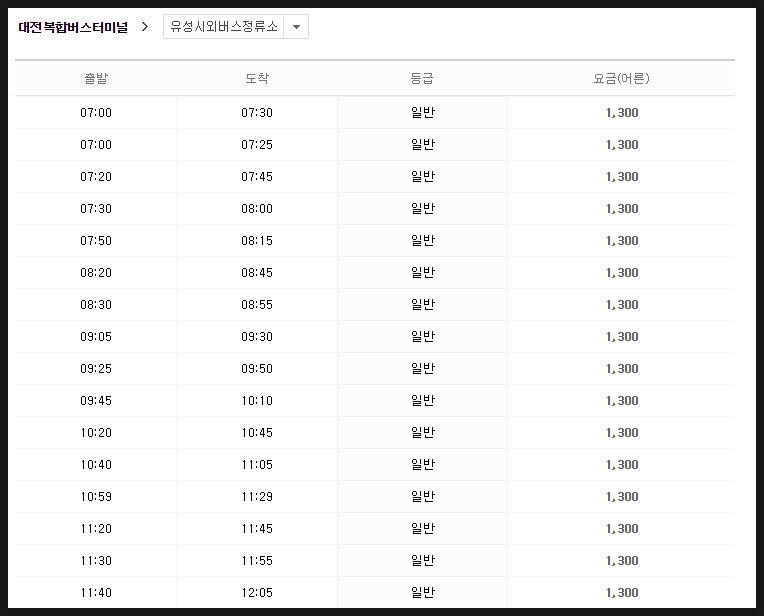Screen dimensions: 764x616
Task: Select the 09:25 departure time
Action: click(96, 368)
